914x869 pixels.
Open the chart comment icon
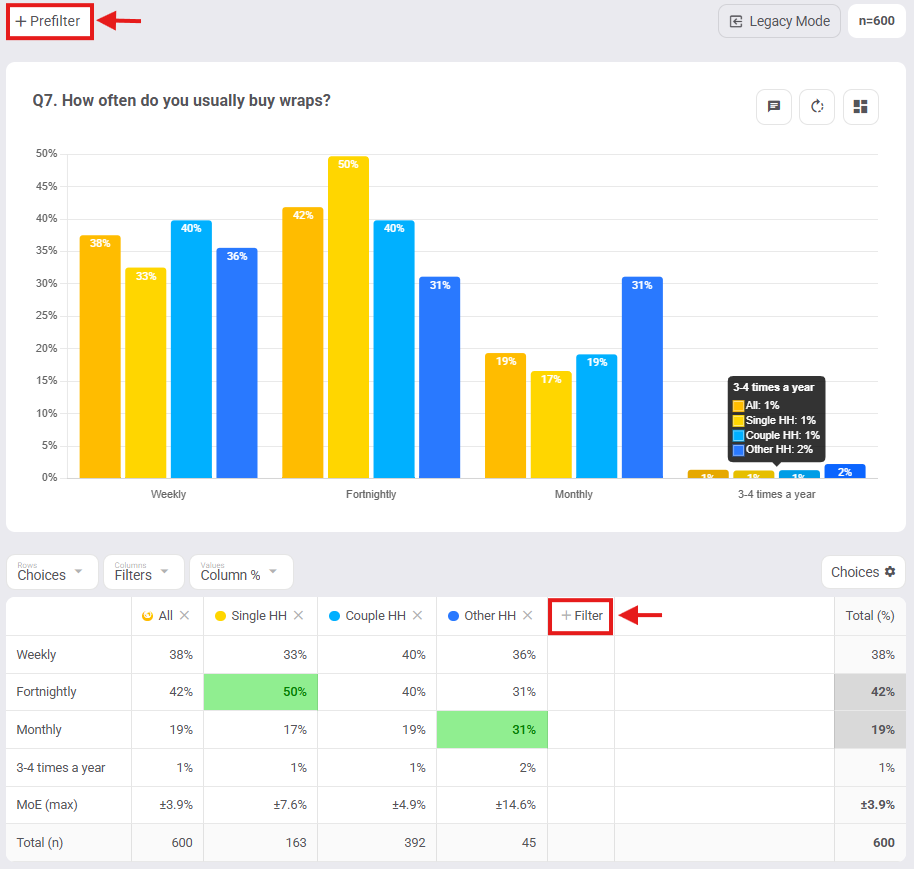point(774,107)
